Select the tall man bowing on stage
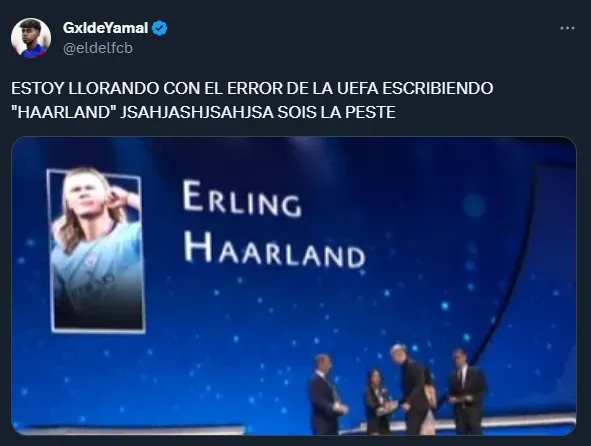Image resolution: width=591 pixels, height=446 pixels. point(410,389)
